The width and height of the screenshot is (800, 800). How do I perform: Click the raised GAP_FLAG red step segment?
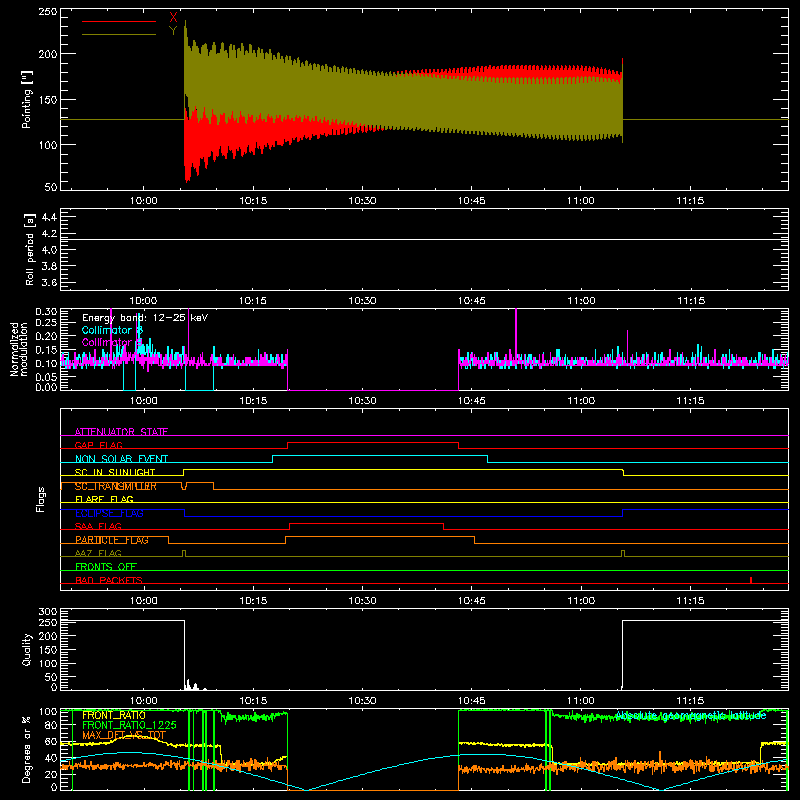coord(373,443)
